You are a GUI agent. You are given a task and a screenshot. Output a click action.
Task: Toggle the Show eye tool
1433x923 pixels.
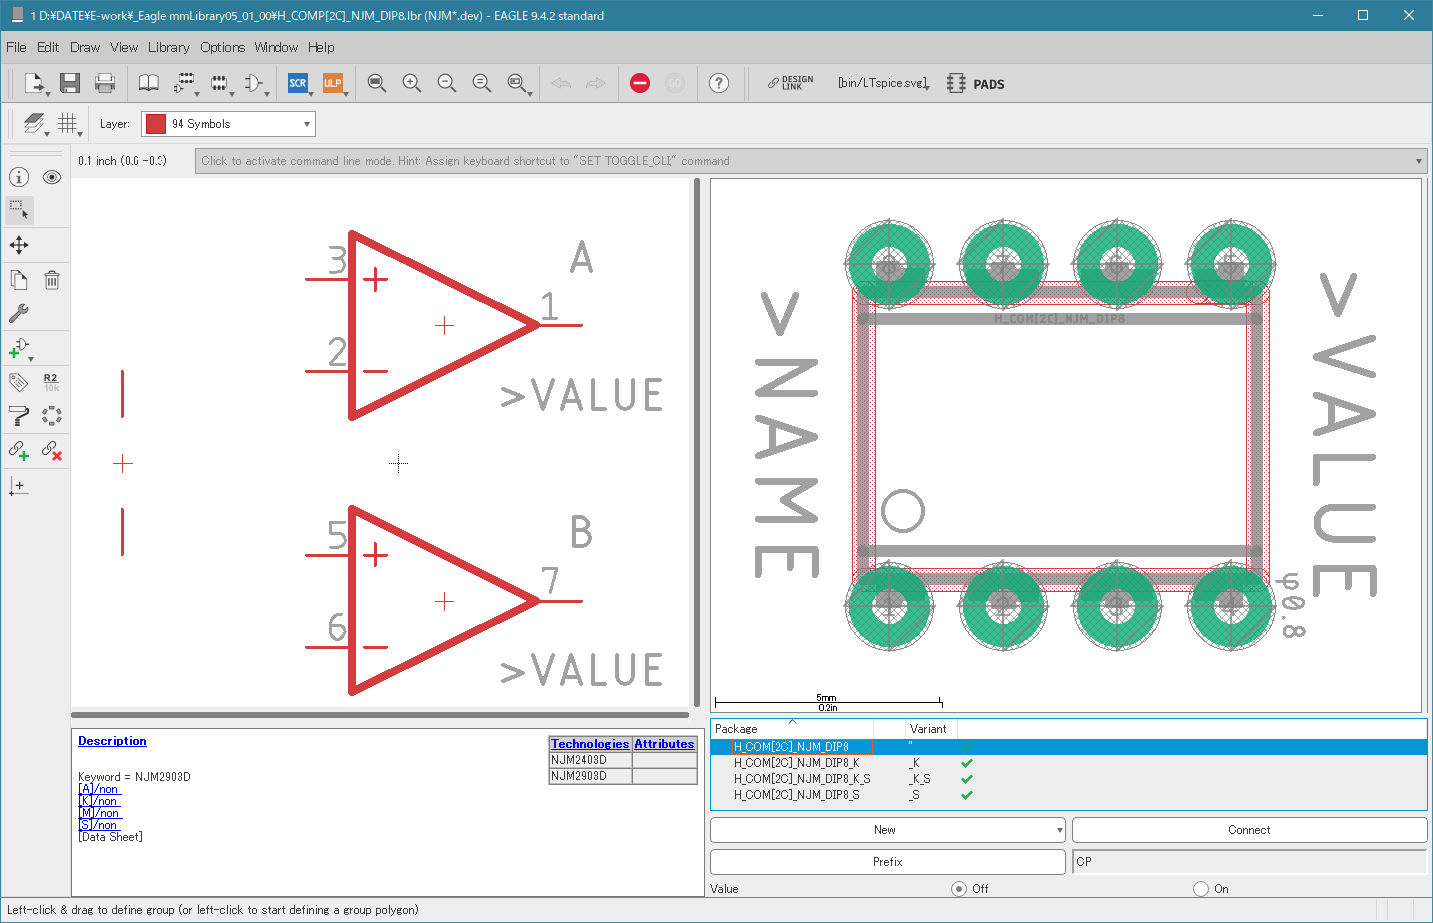(x=52, y=177)
